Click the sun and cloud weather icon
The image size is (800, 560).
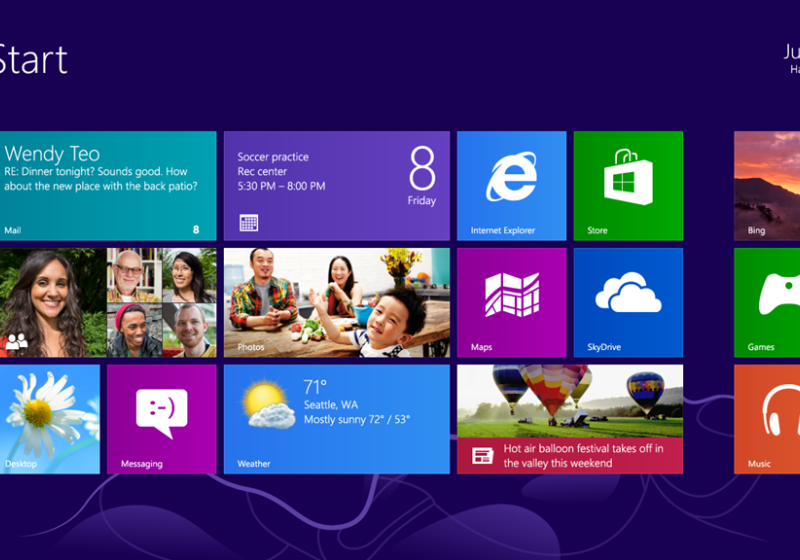coord(268,405)
